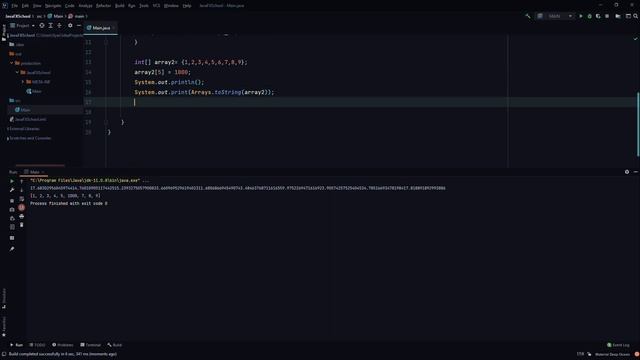This screenshot has height=360, width=640.
Task: Click the line 37 caret row in editor
Action: [361, 102]
